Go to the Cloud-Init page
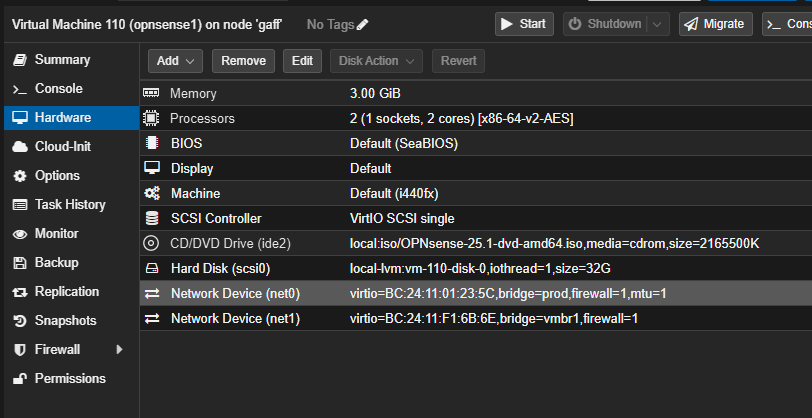The width and height of the screenshot is (812, 418). pyautogui.click(x=62, y=147)
